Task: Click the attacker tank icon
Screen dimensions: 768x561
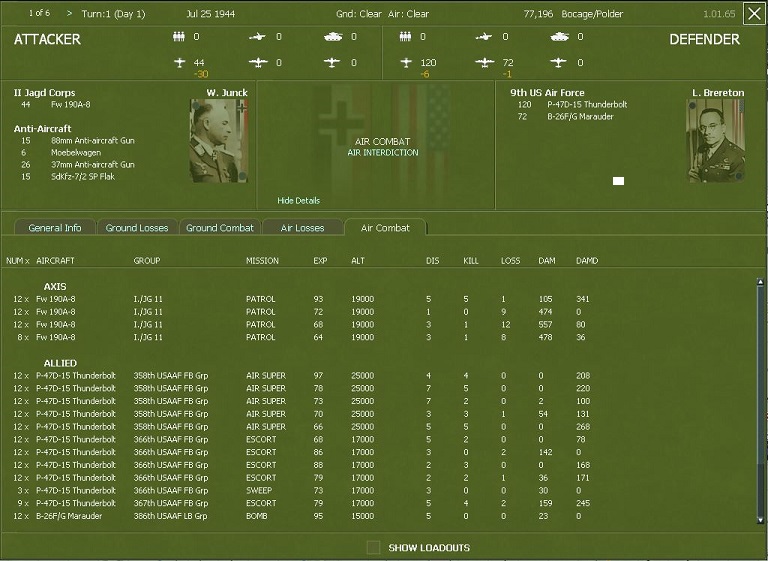Action: 333,37
